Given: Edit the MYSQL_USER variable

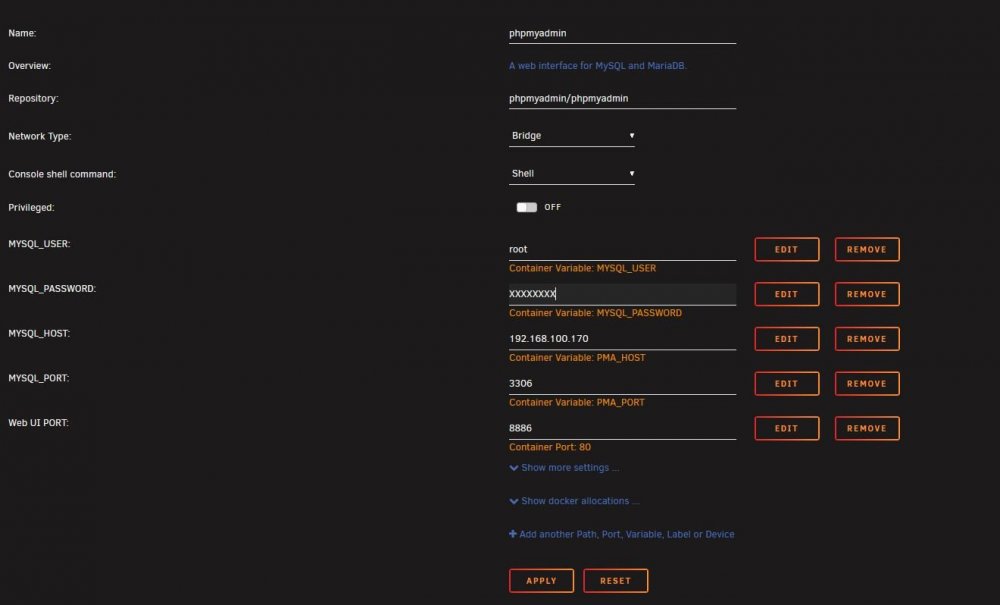Looking at the screenshot, I should tap(786, 249).
